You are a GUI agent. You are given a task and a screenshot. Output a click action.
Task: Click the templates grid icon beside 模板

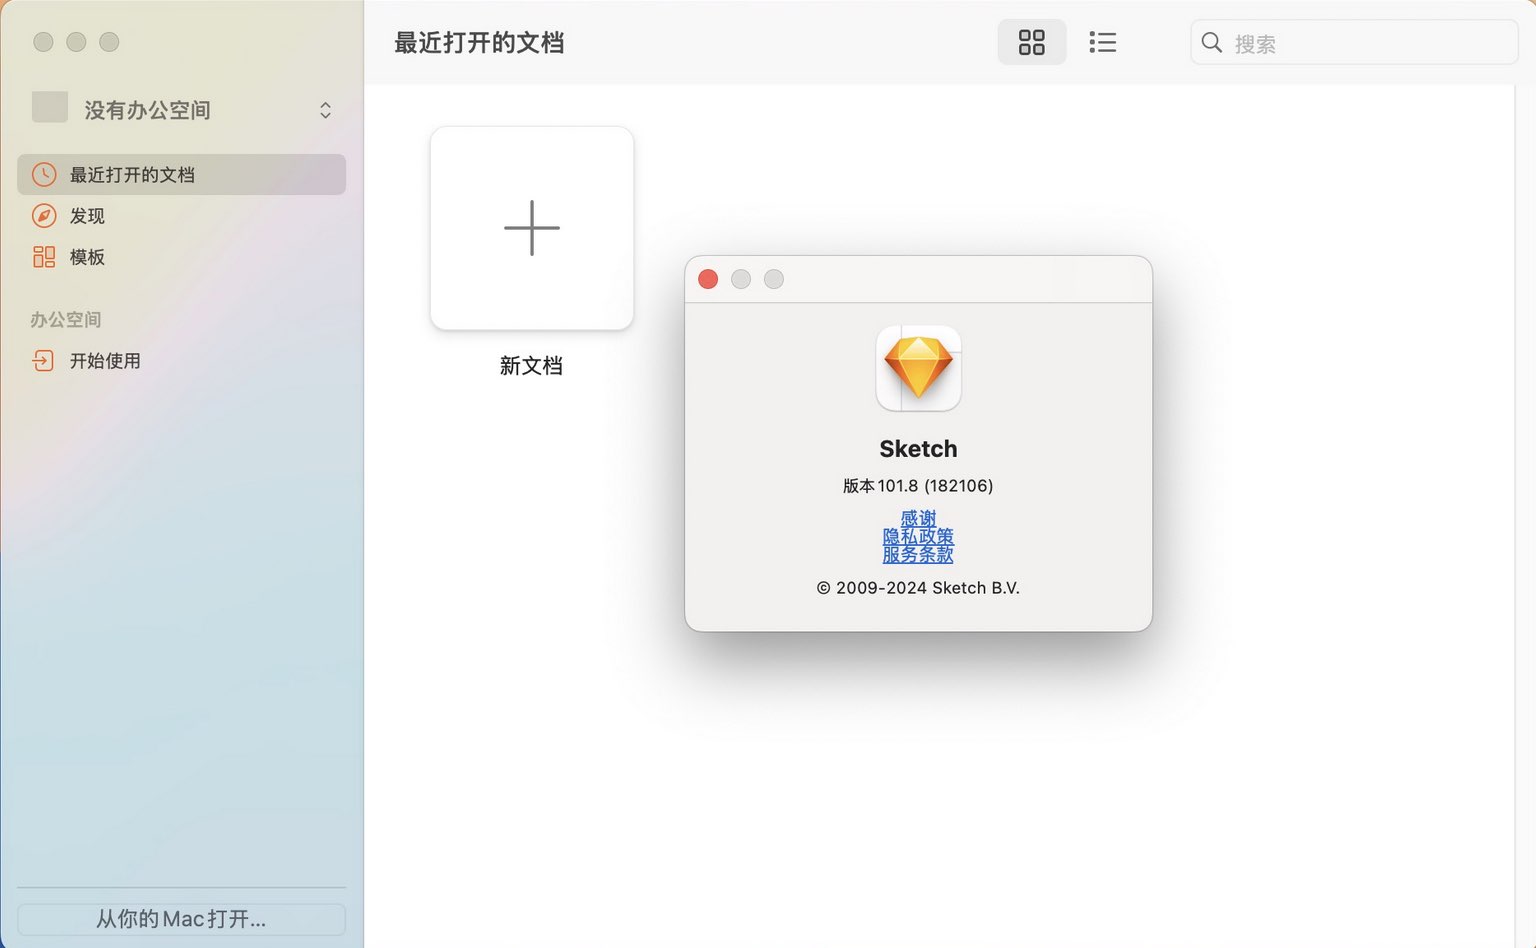tap(44, 257)
